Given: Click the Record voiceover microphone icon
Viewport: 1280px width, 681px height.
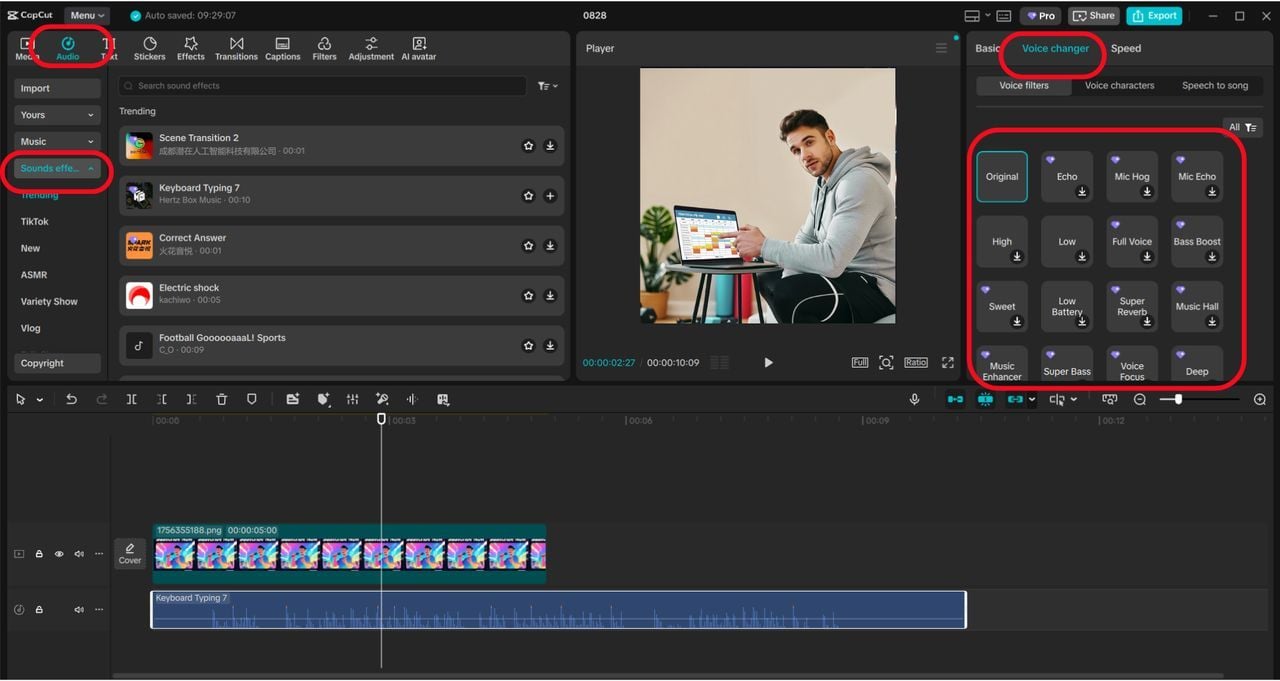Looking at the screenshot, I should click(x=914, y=399).
